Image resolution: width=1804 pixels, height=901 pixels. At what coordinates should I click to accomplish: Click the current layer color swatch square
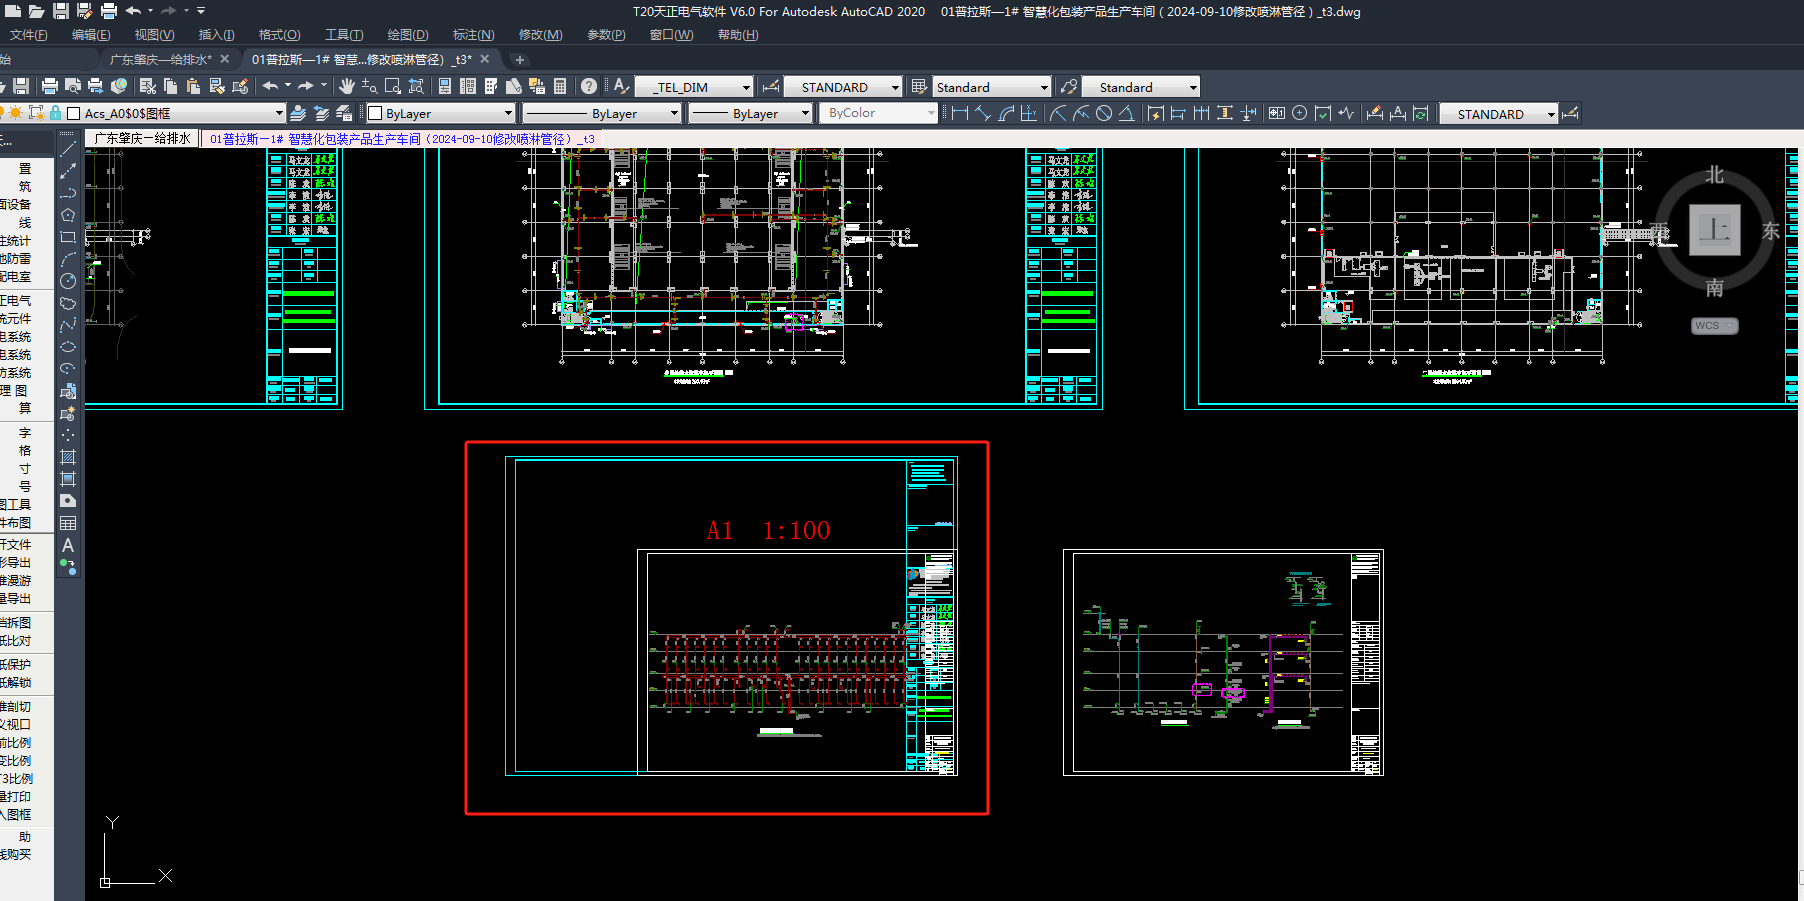click(73, 113)
